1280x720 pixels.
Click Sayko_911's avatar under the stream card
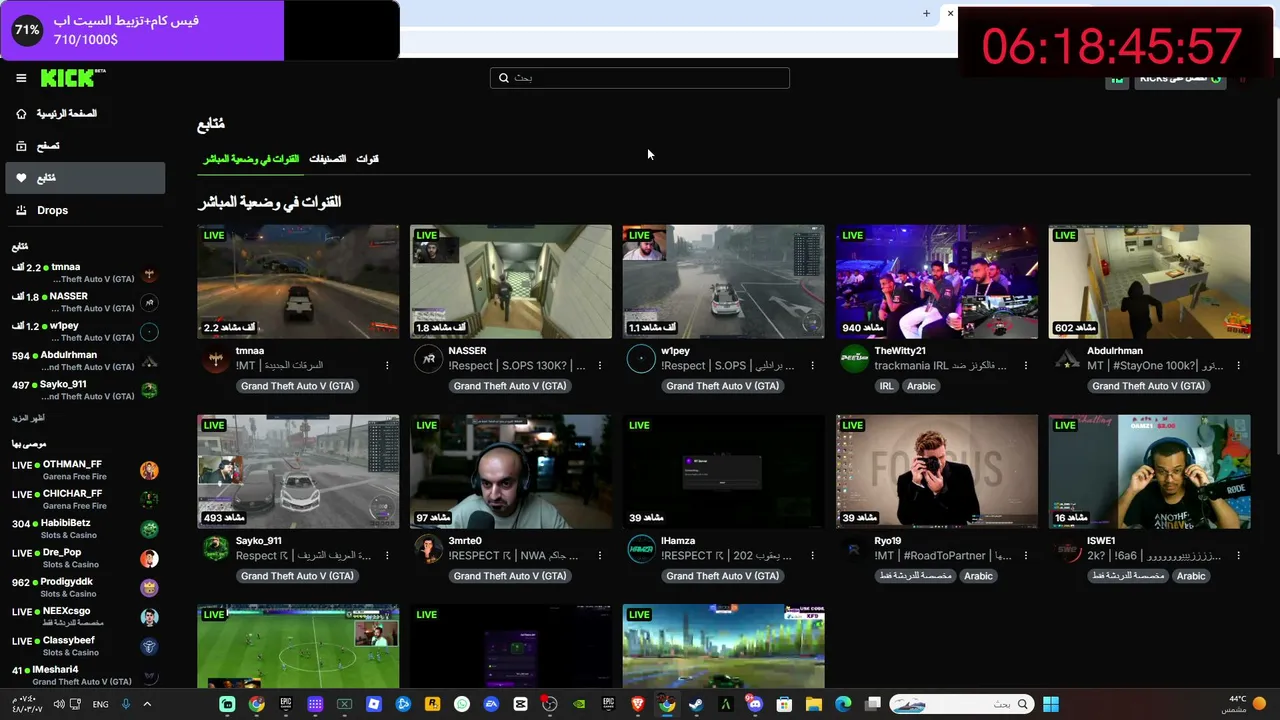216,549
